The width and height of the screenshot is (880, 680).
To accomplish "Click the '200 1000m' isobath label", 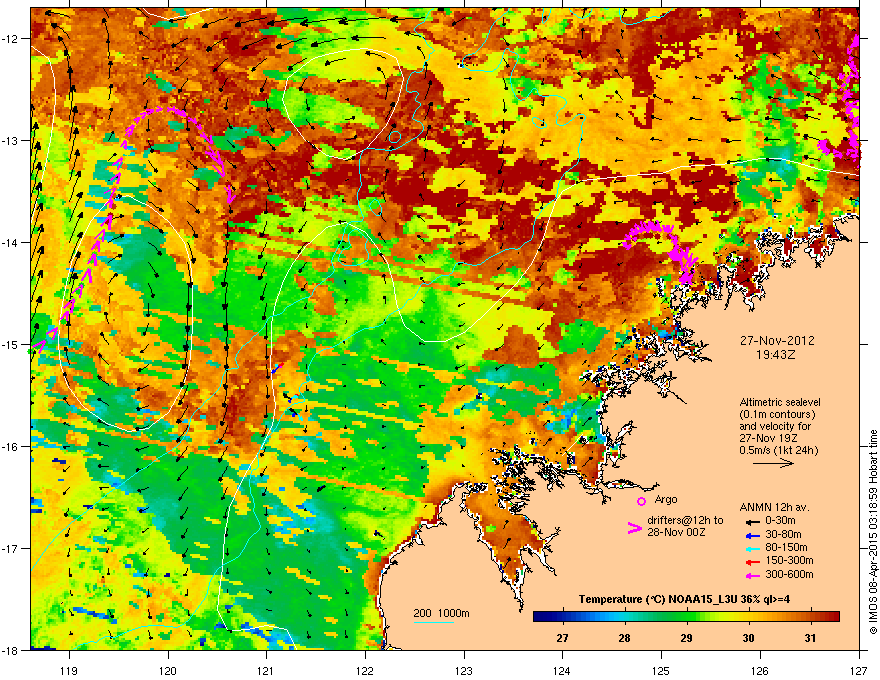I will [441, 613].
